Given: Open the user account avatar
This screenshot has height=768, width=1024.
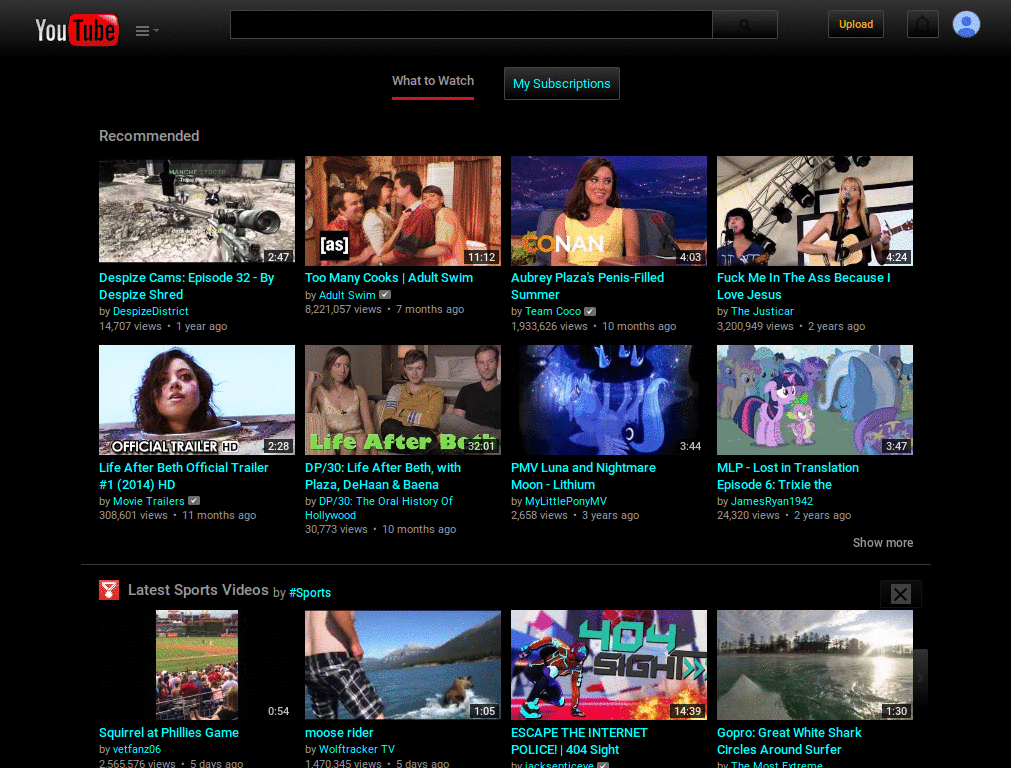Looking at the screenshot, I should click(x=966, y=24).
